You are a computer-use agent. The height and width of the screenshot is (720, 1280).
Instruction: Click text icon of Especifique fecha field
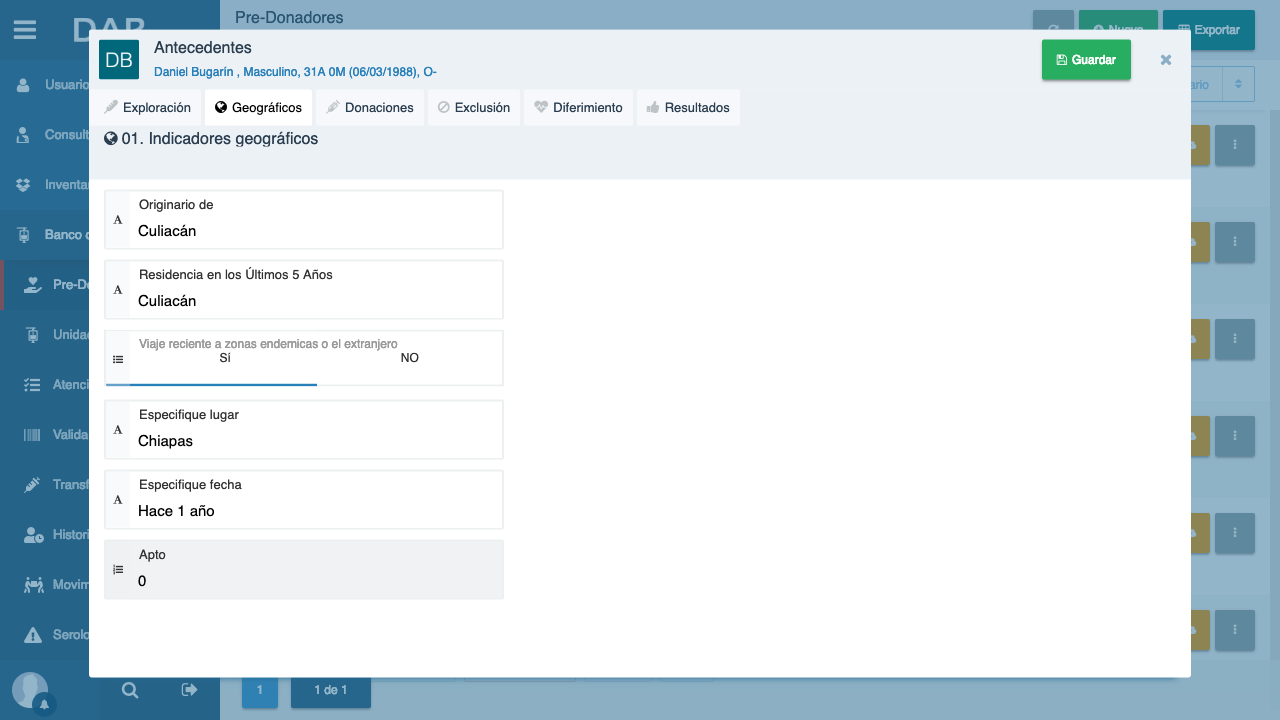[118, 499]
